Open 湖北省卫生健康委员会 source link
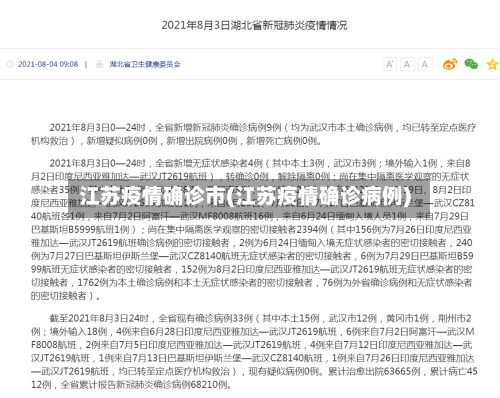 (145, 64)
